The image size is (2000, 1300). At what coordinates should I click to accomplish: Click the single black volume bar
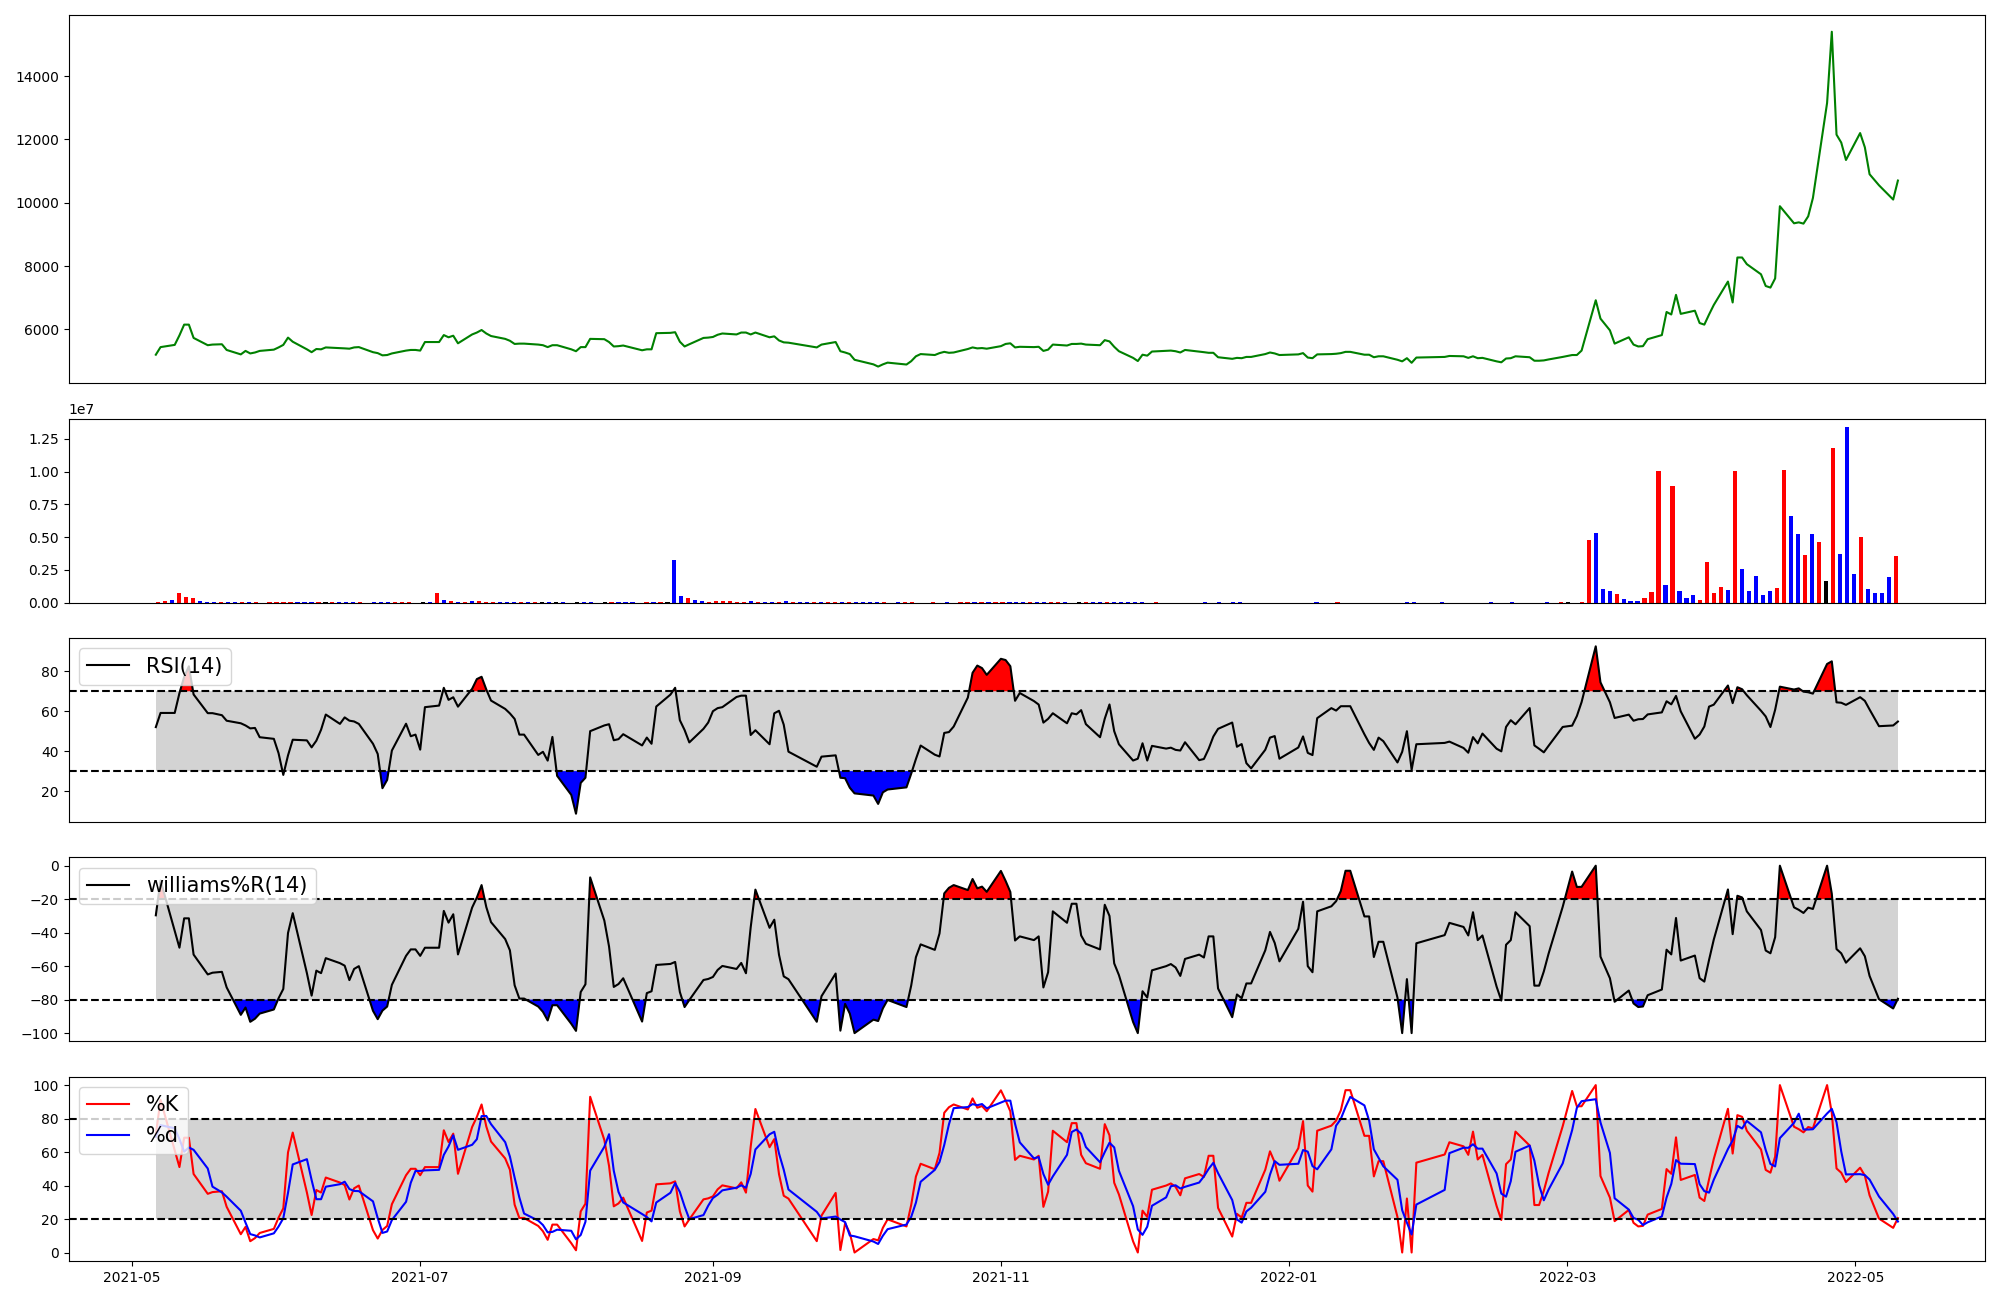click(1826, 592)
